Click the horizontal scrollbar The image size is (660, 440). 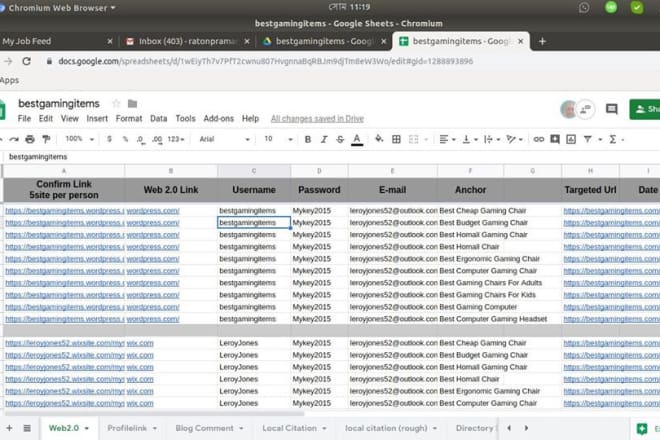click(152, 413)
